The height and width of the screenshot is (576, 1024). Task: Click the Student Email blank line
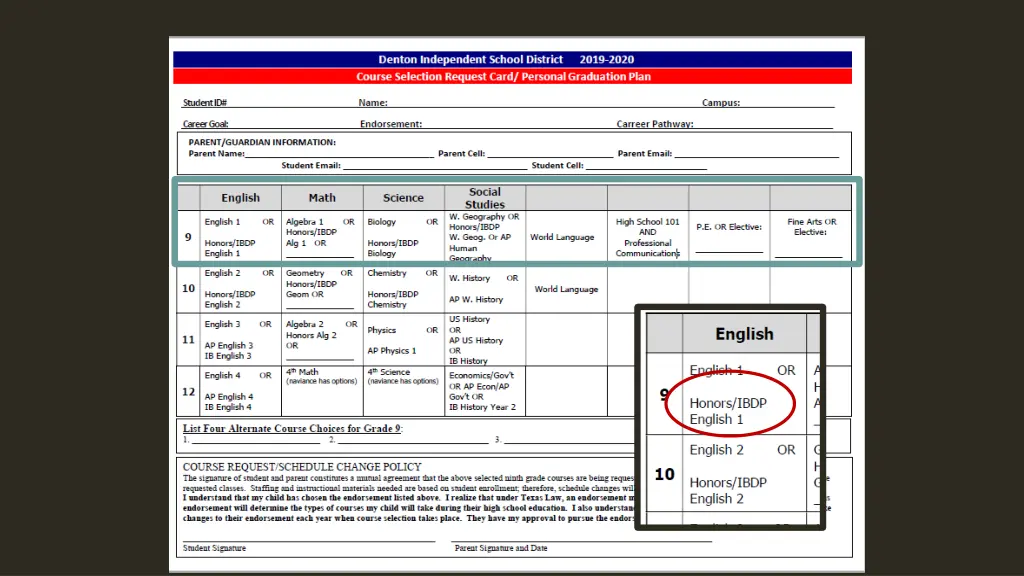[434, 166]
